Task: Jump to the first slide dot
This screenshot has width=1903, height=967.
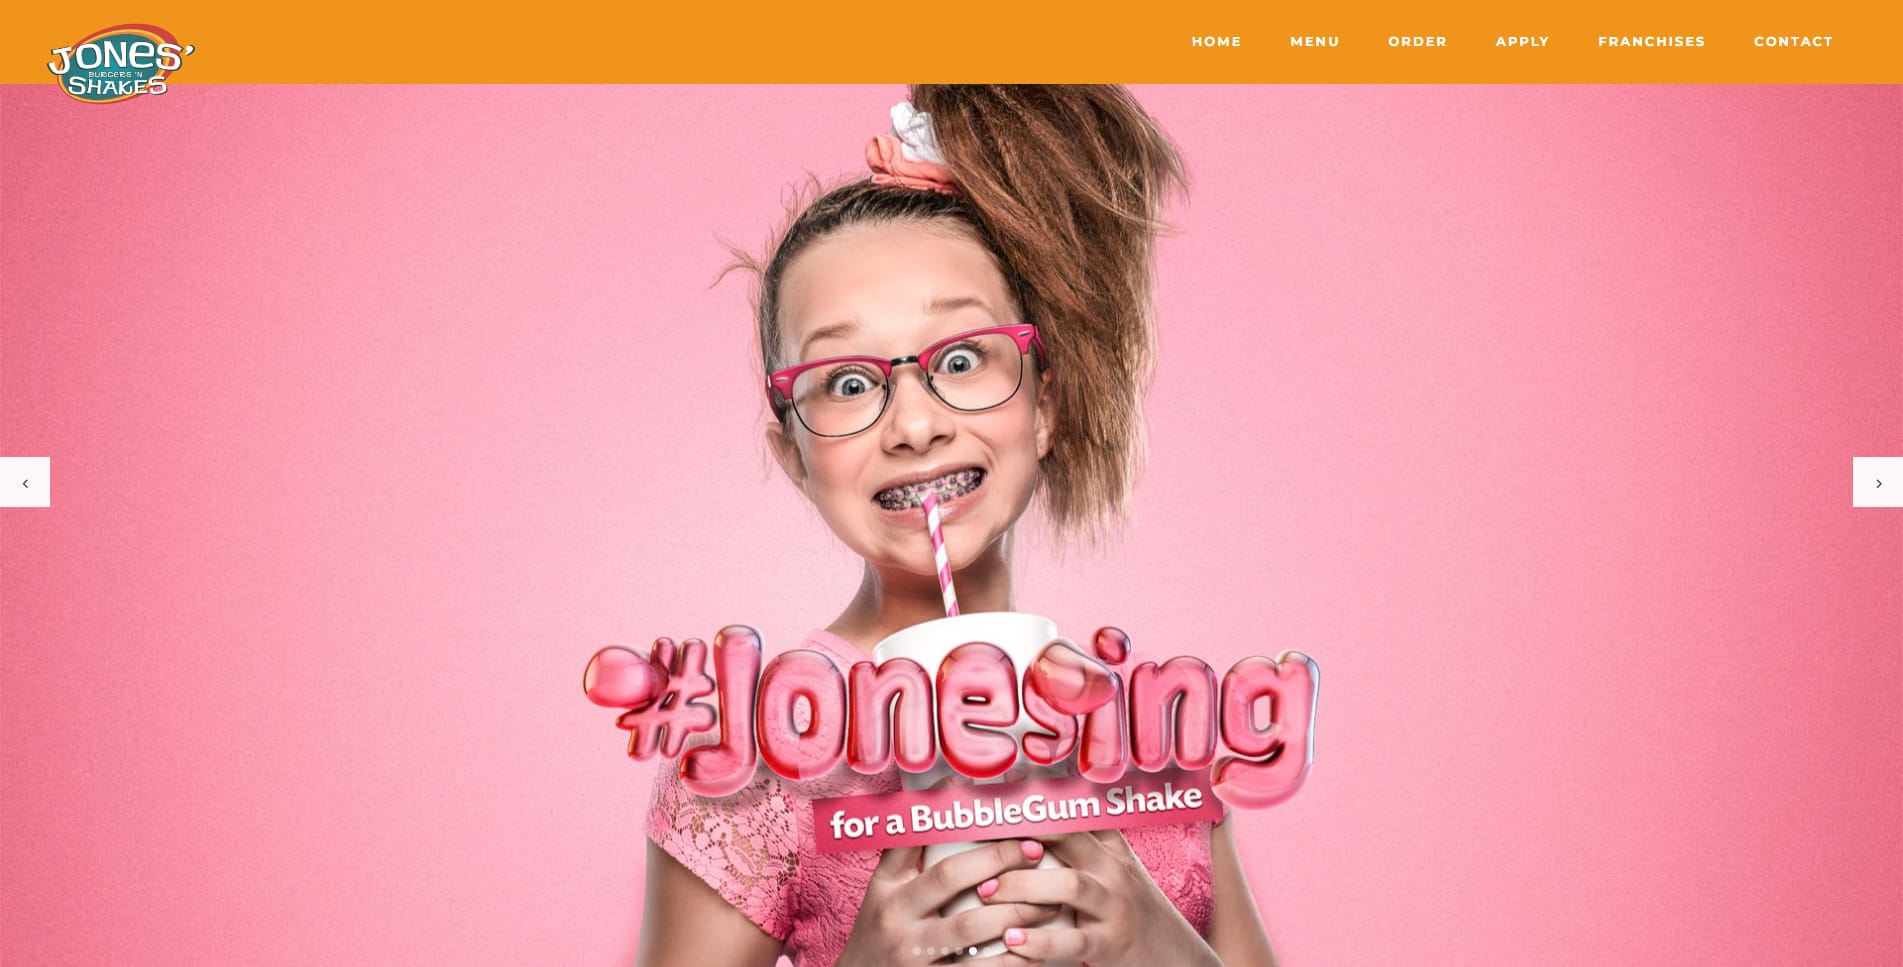Action: pos(917,951)
